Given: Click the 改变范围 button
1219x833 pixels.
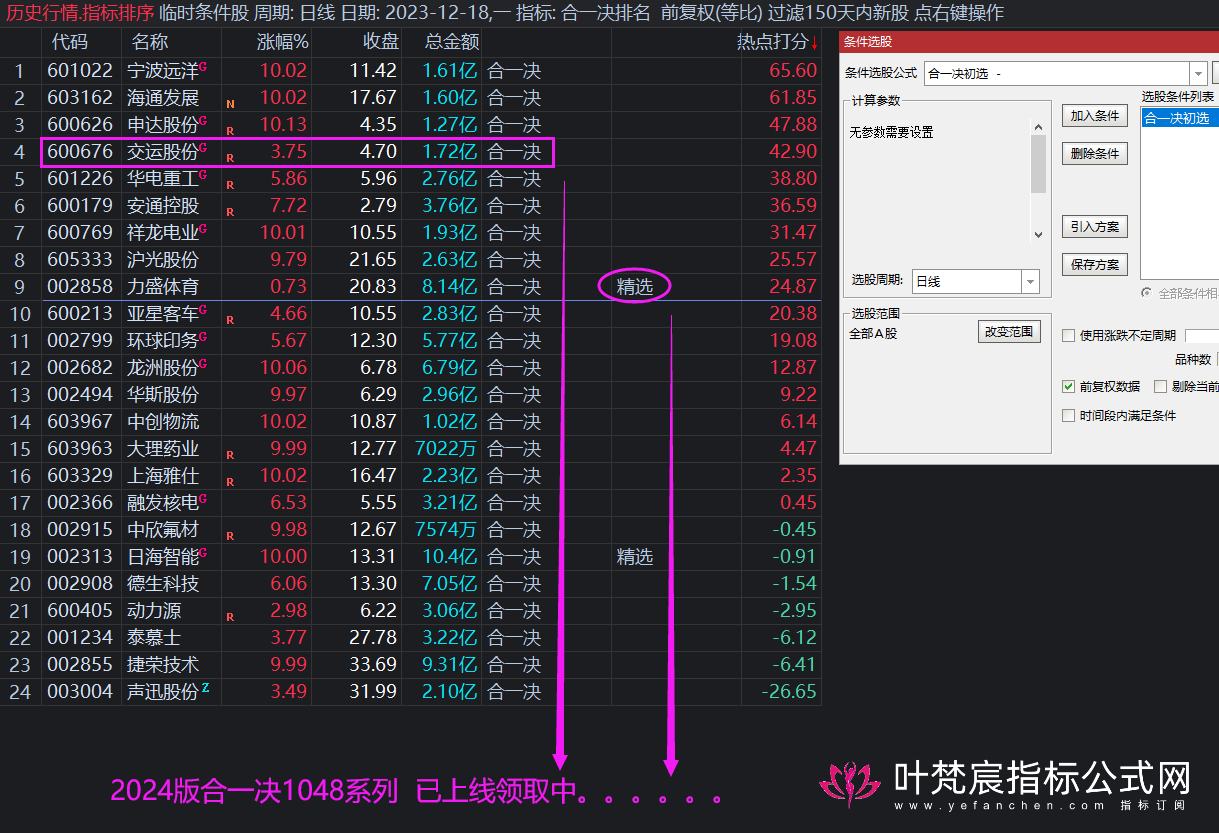Looking at the screenshot, I should pos(1008,332).
